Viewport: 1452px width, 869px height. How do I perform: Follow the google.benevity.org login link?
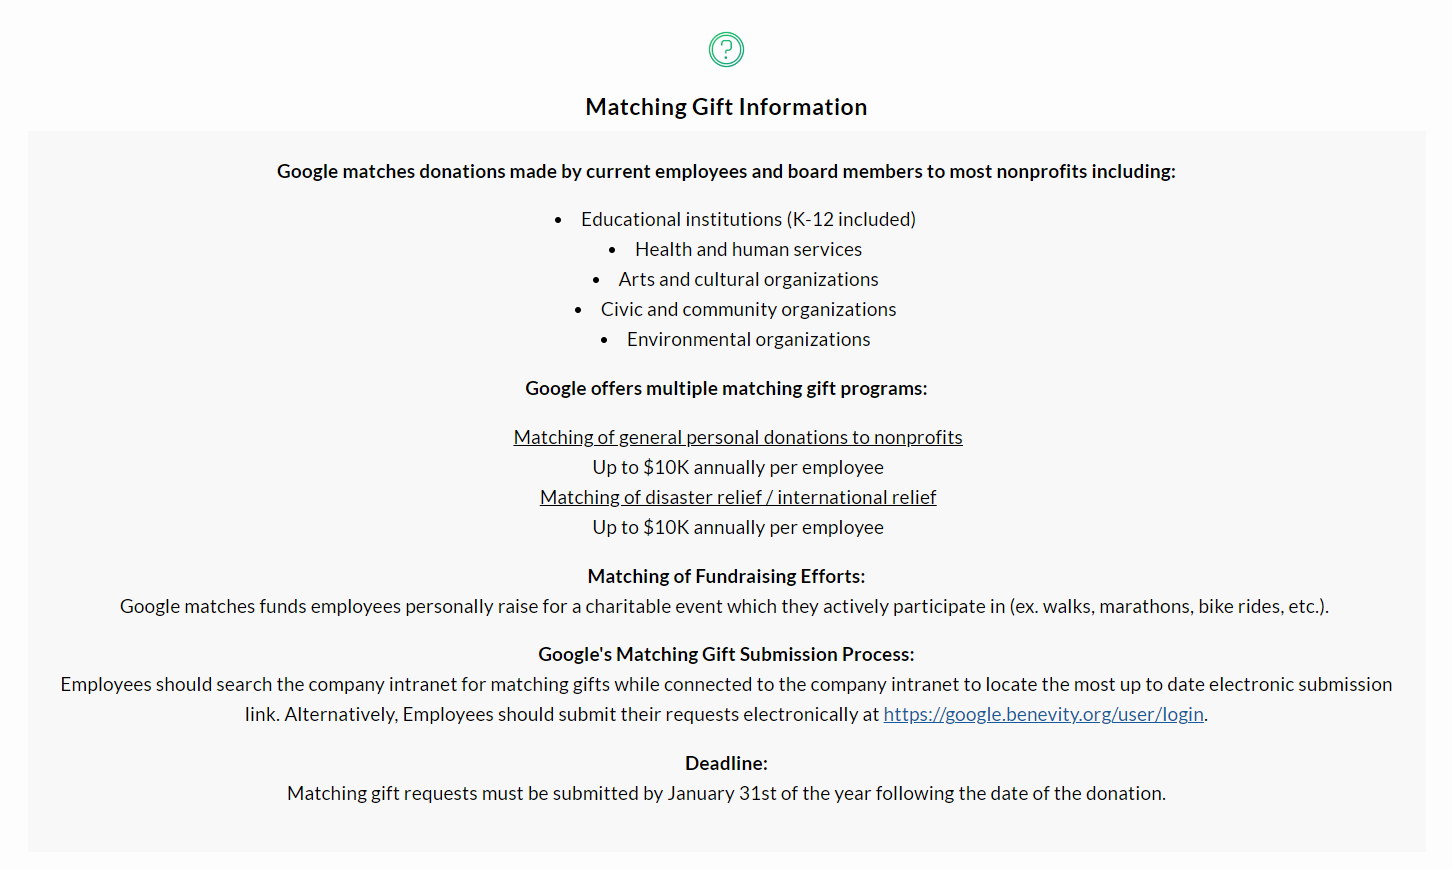[1043, 714]
